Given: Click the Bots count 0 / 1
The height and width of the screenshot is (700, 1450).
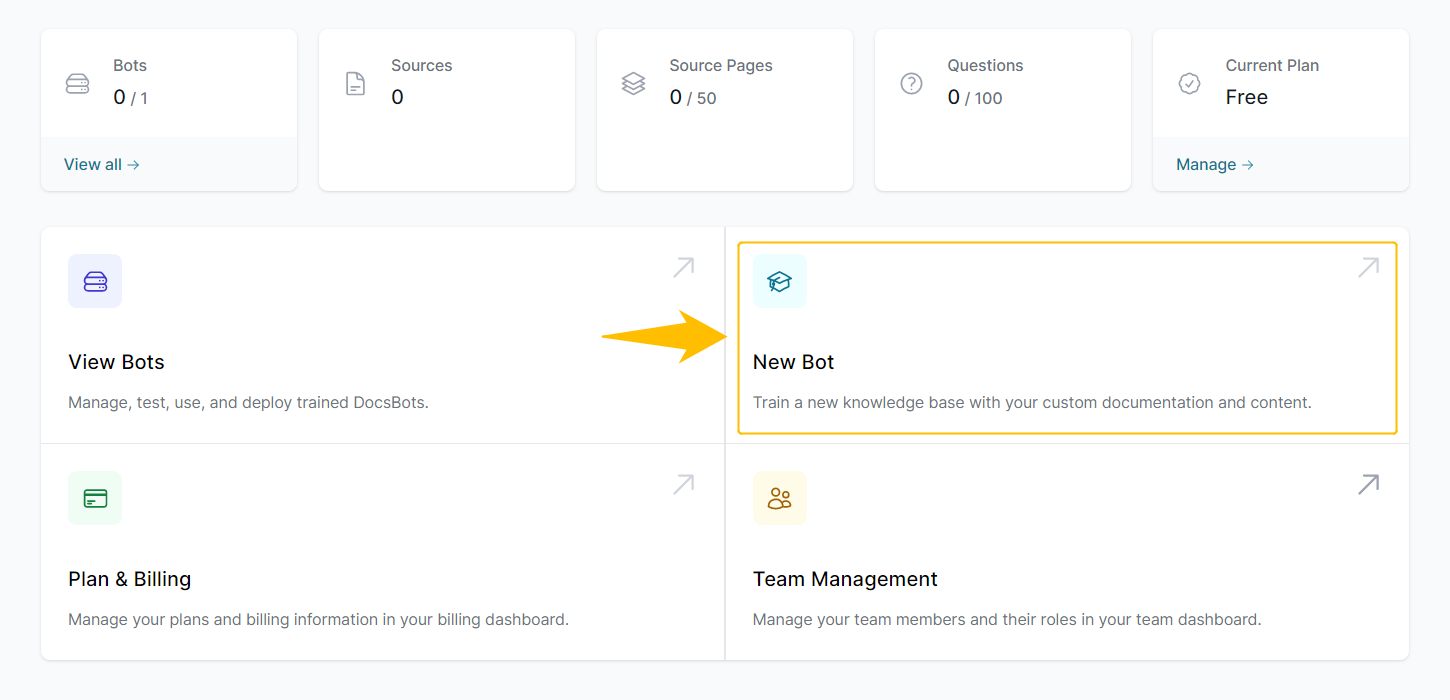Looking at the screenshot, I should pos(131,97).
